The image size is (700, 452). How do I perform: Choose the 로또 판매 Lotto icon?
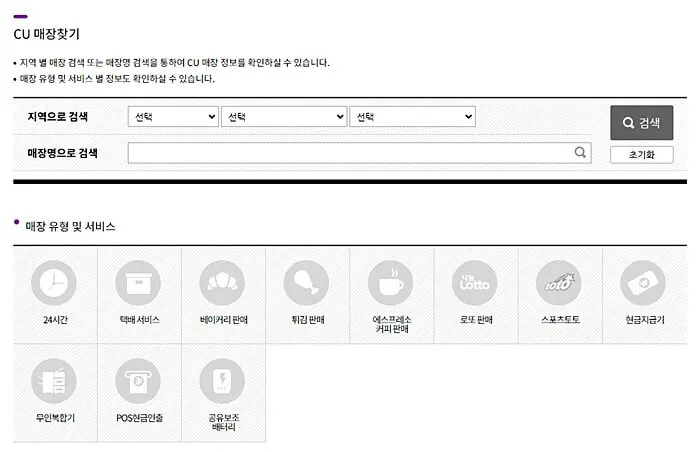pos(475,283)
